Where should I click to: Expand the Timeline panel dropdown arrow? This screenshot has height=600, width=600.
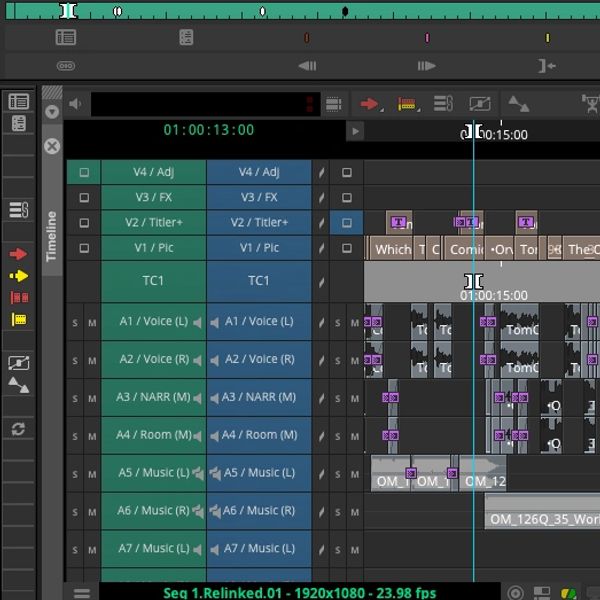(x=52, y=112)
